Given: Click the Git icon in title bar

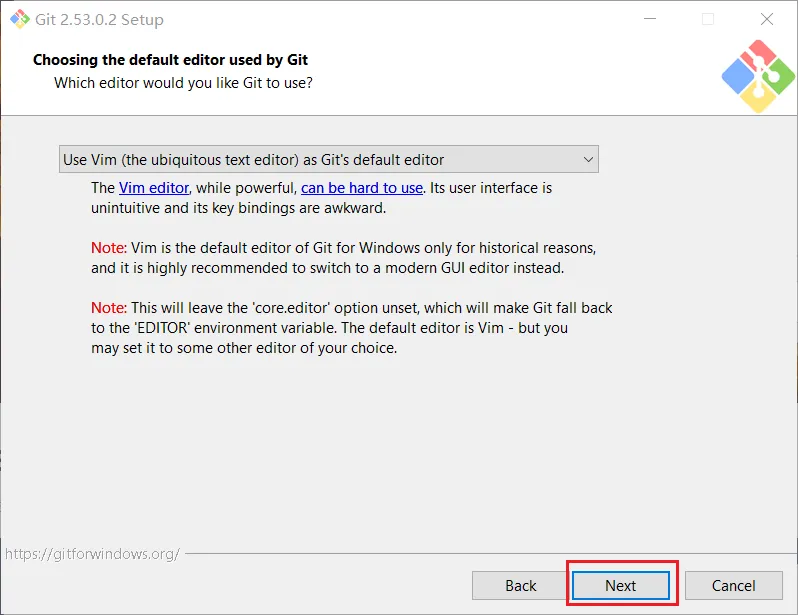Looking at the screenshot, I should point(19,19).
